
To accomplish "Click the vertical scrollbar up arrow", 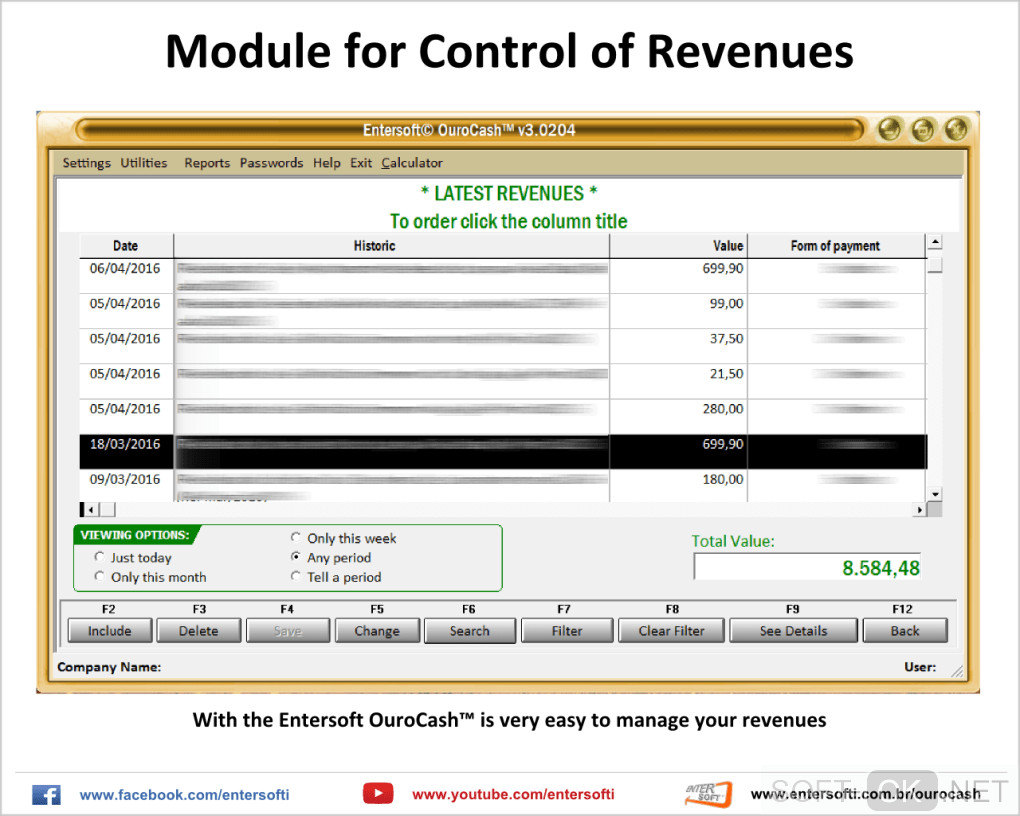I will [935, 242].
